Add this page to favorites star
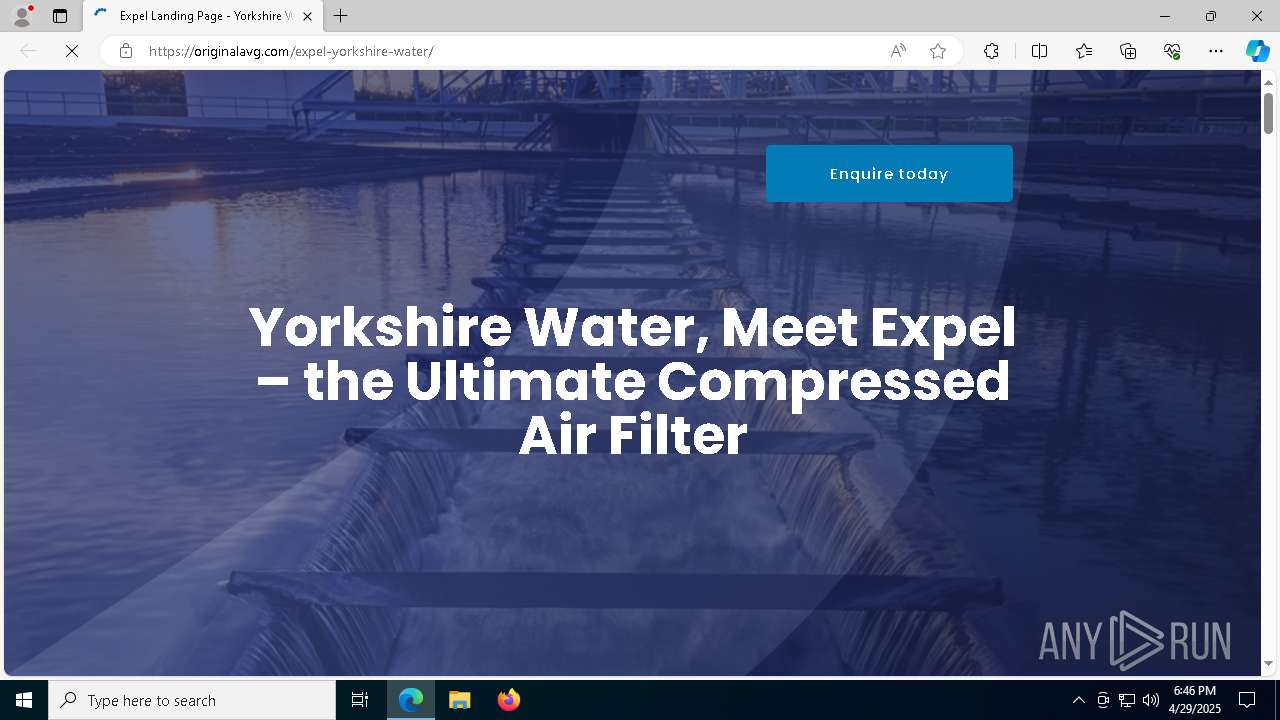Image resolution: width=1280 pixels, height=720 pixels. point(938,51)
